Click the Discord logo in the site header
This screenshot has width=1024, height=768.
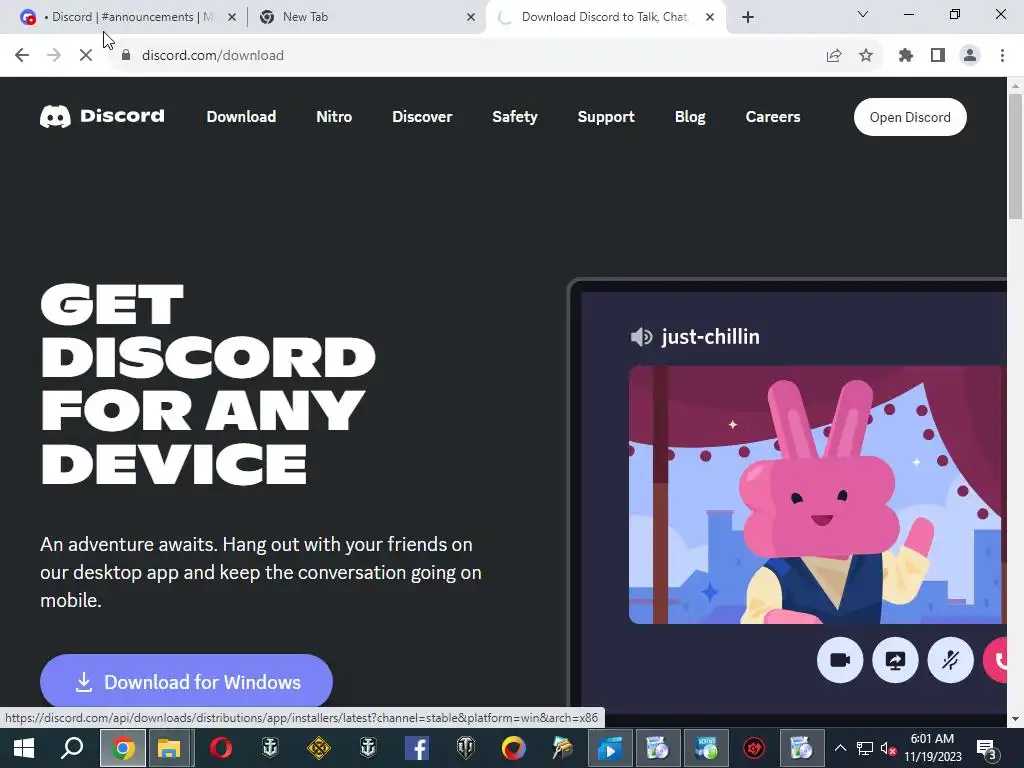[x=102, y=116]
